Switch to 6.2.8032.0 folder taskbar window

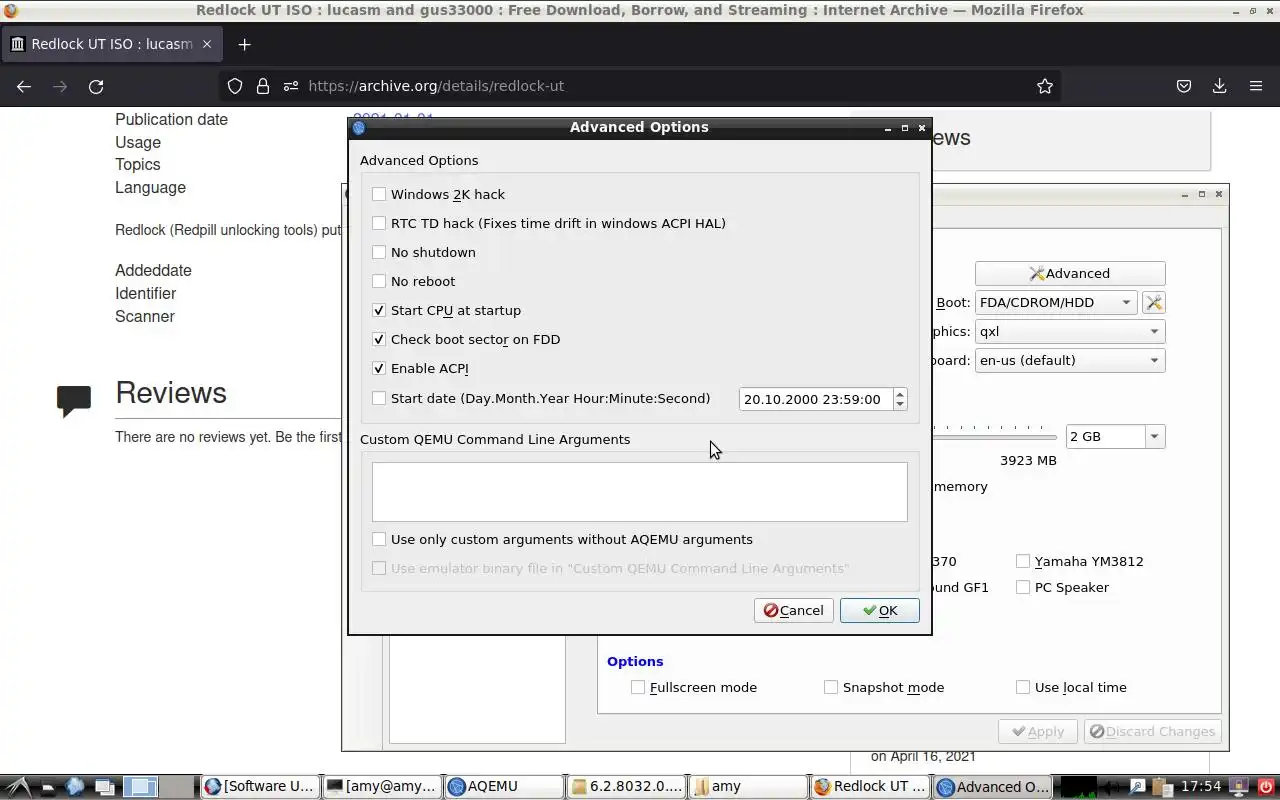coord(626,787)
